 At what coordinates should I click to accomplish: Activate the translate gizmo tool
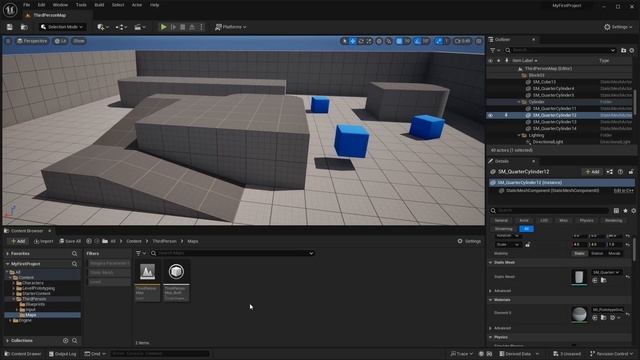(x=353, y=41)
